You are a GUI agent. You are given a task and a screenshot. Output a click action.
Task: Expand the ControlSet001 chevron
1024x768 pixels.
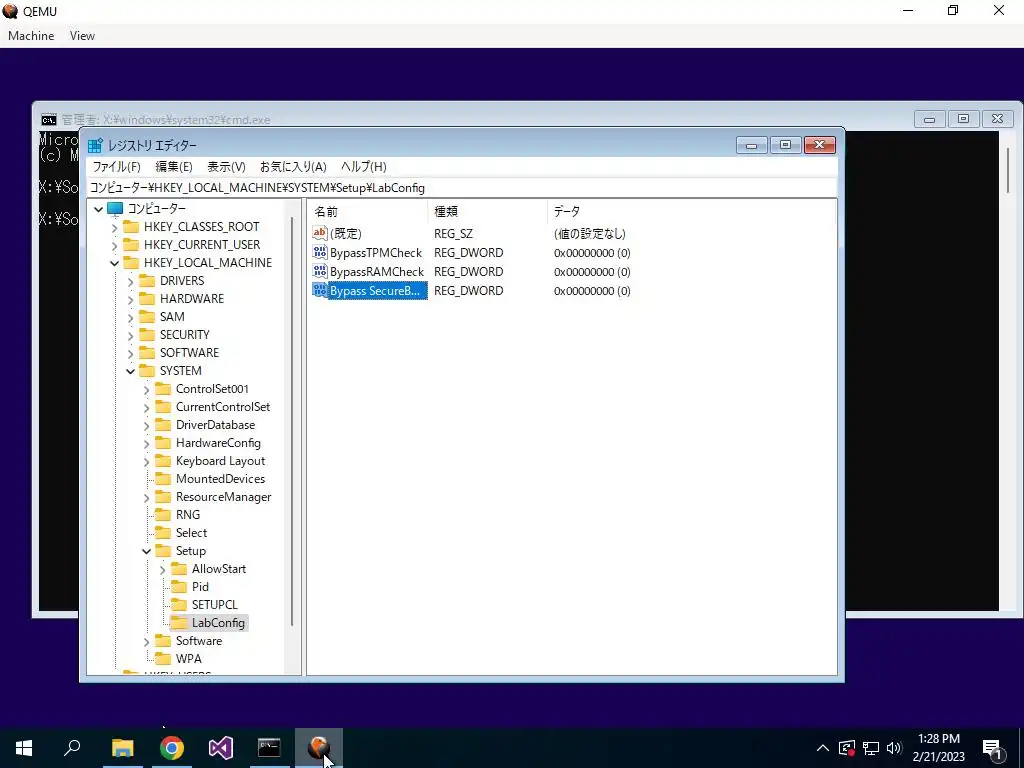146,389
